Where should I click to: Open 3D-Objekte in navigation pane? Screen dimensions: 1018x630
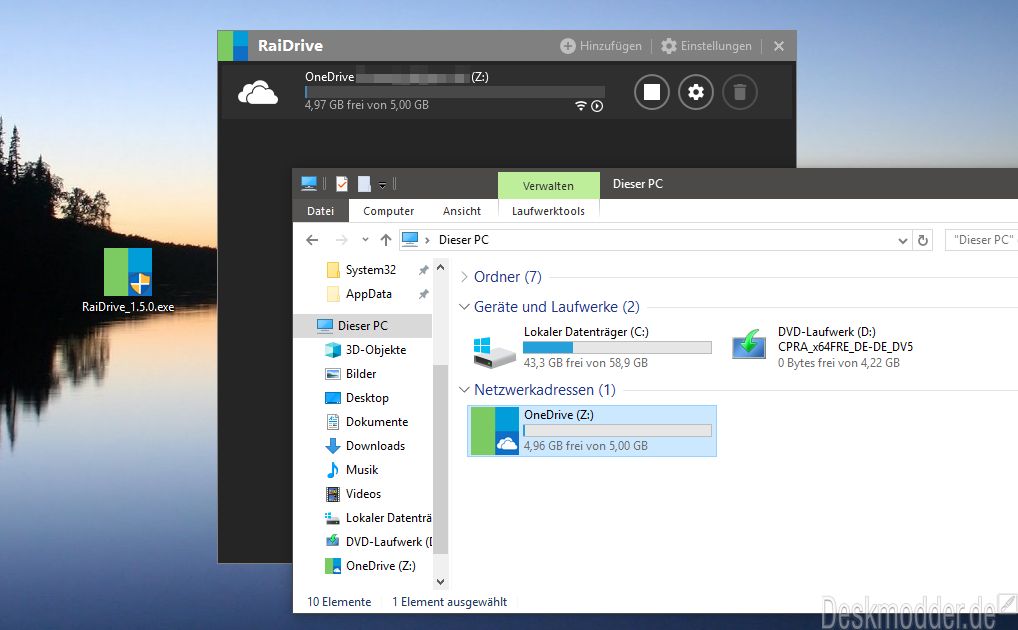click(366, 349)
